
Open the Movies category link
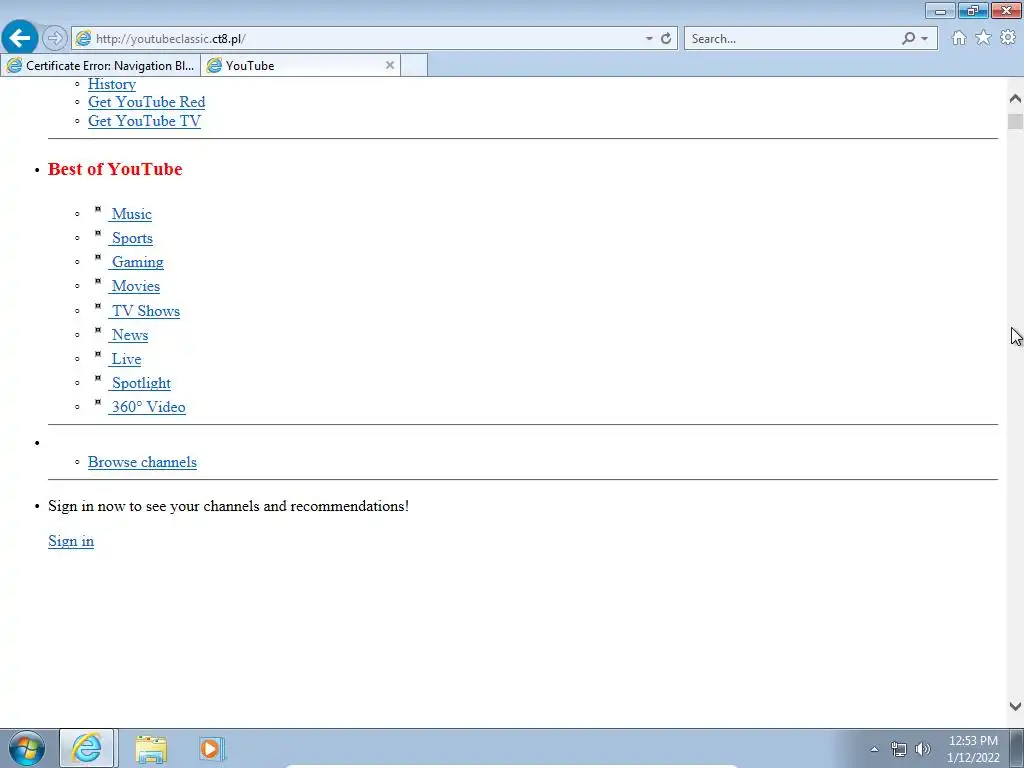pos(134,286)
